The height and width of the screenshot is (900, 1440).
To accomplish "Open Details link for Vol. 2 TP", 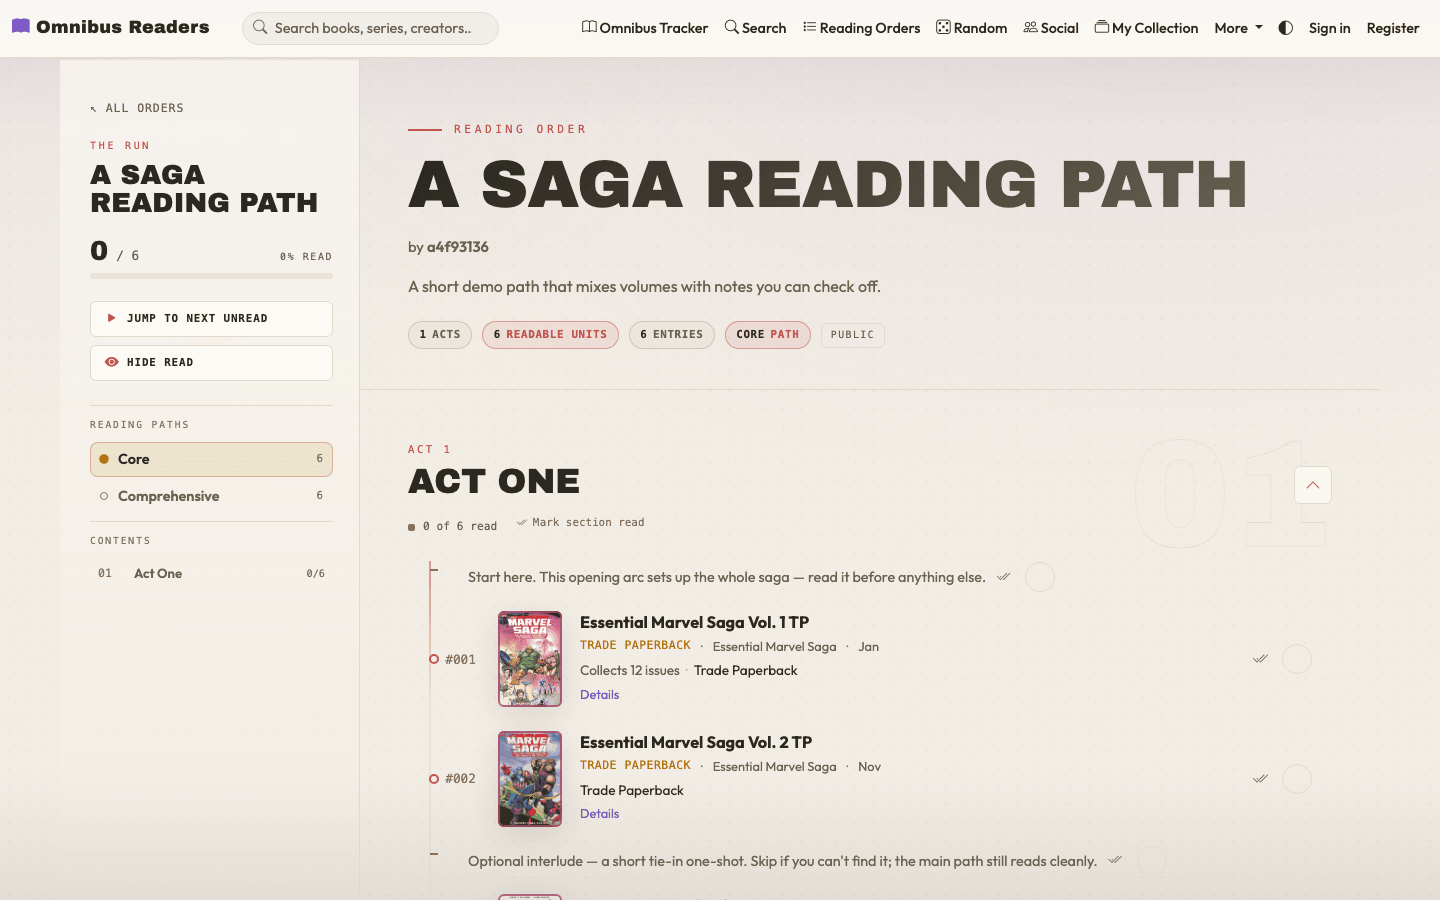I will 599,814.
